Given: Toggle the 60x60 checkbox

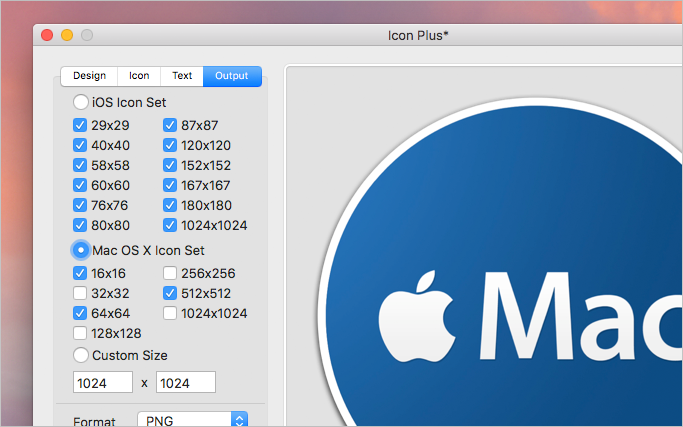Looking at the screenshot, I should click(x=80, y=185).
